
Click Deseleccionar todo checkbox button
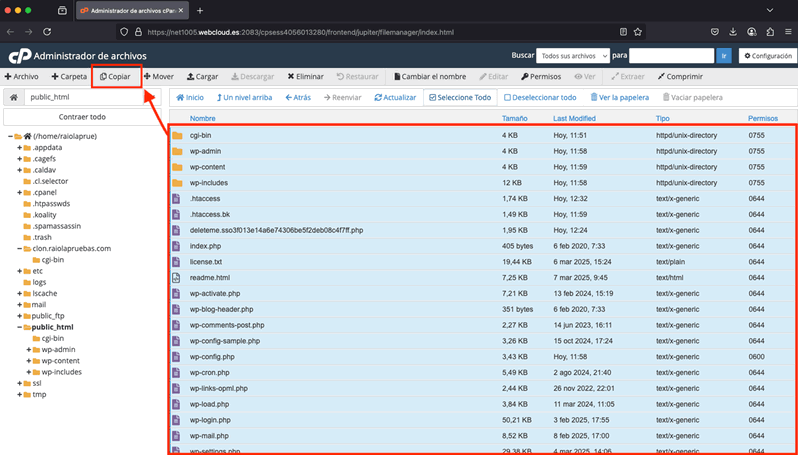(x=540, y=97)
